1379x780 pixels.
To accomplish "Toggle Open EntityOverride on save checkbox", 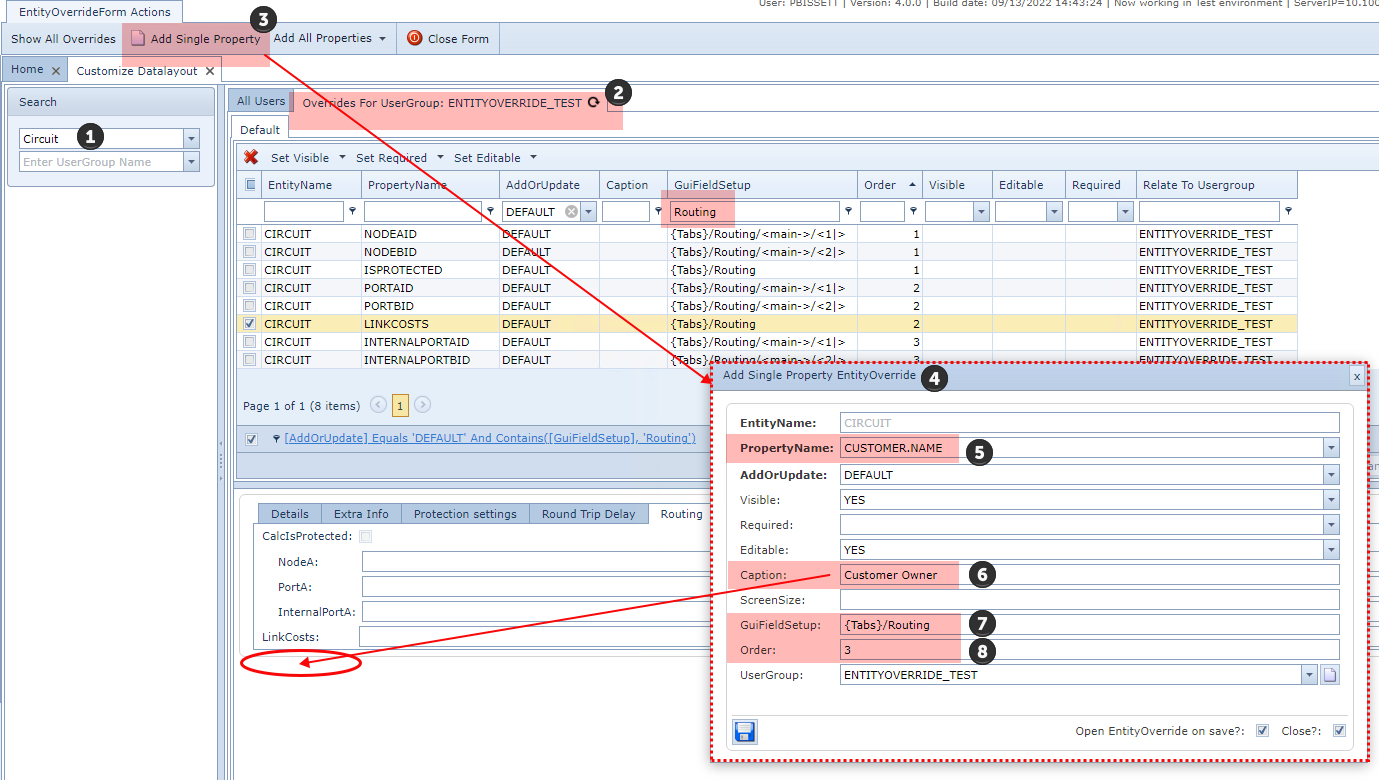I will pyautogui.click(x=1262, y=731).
